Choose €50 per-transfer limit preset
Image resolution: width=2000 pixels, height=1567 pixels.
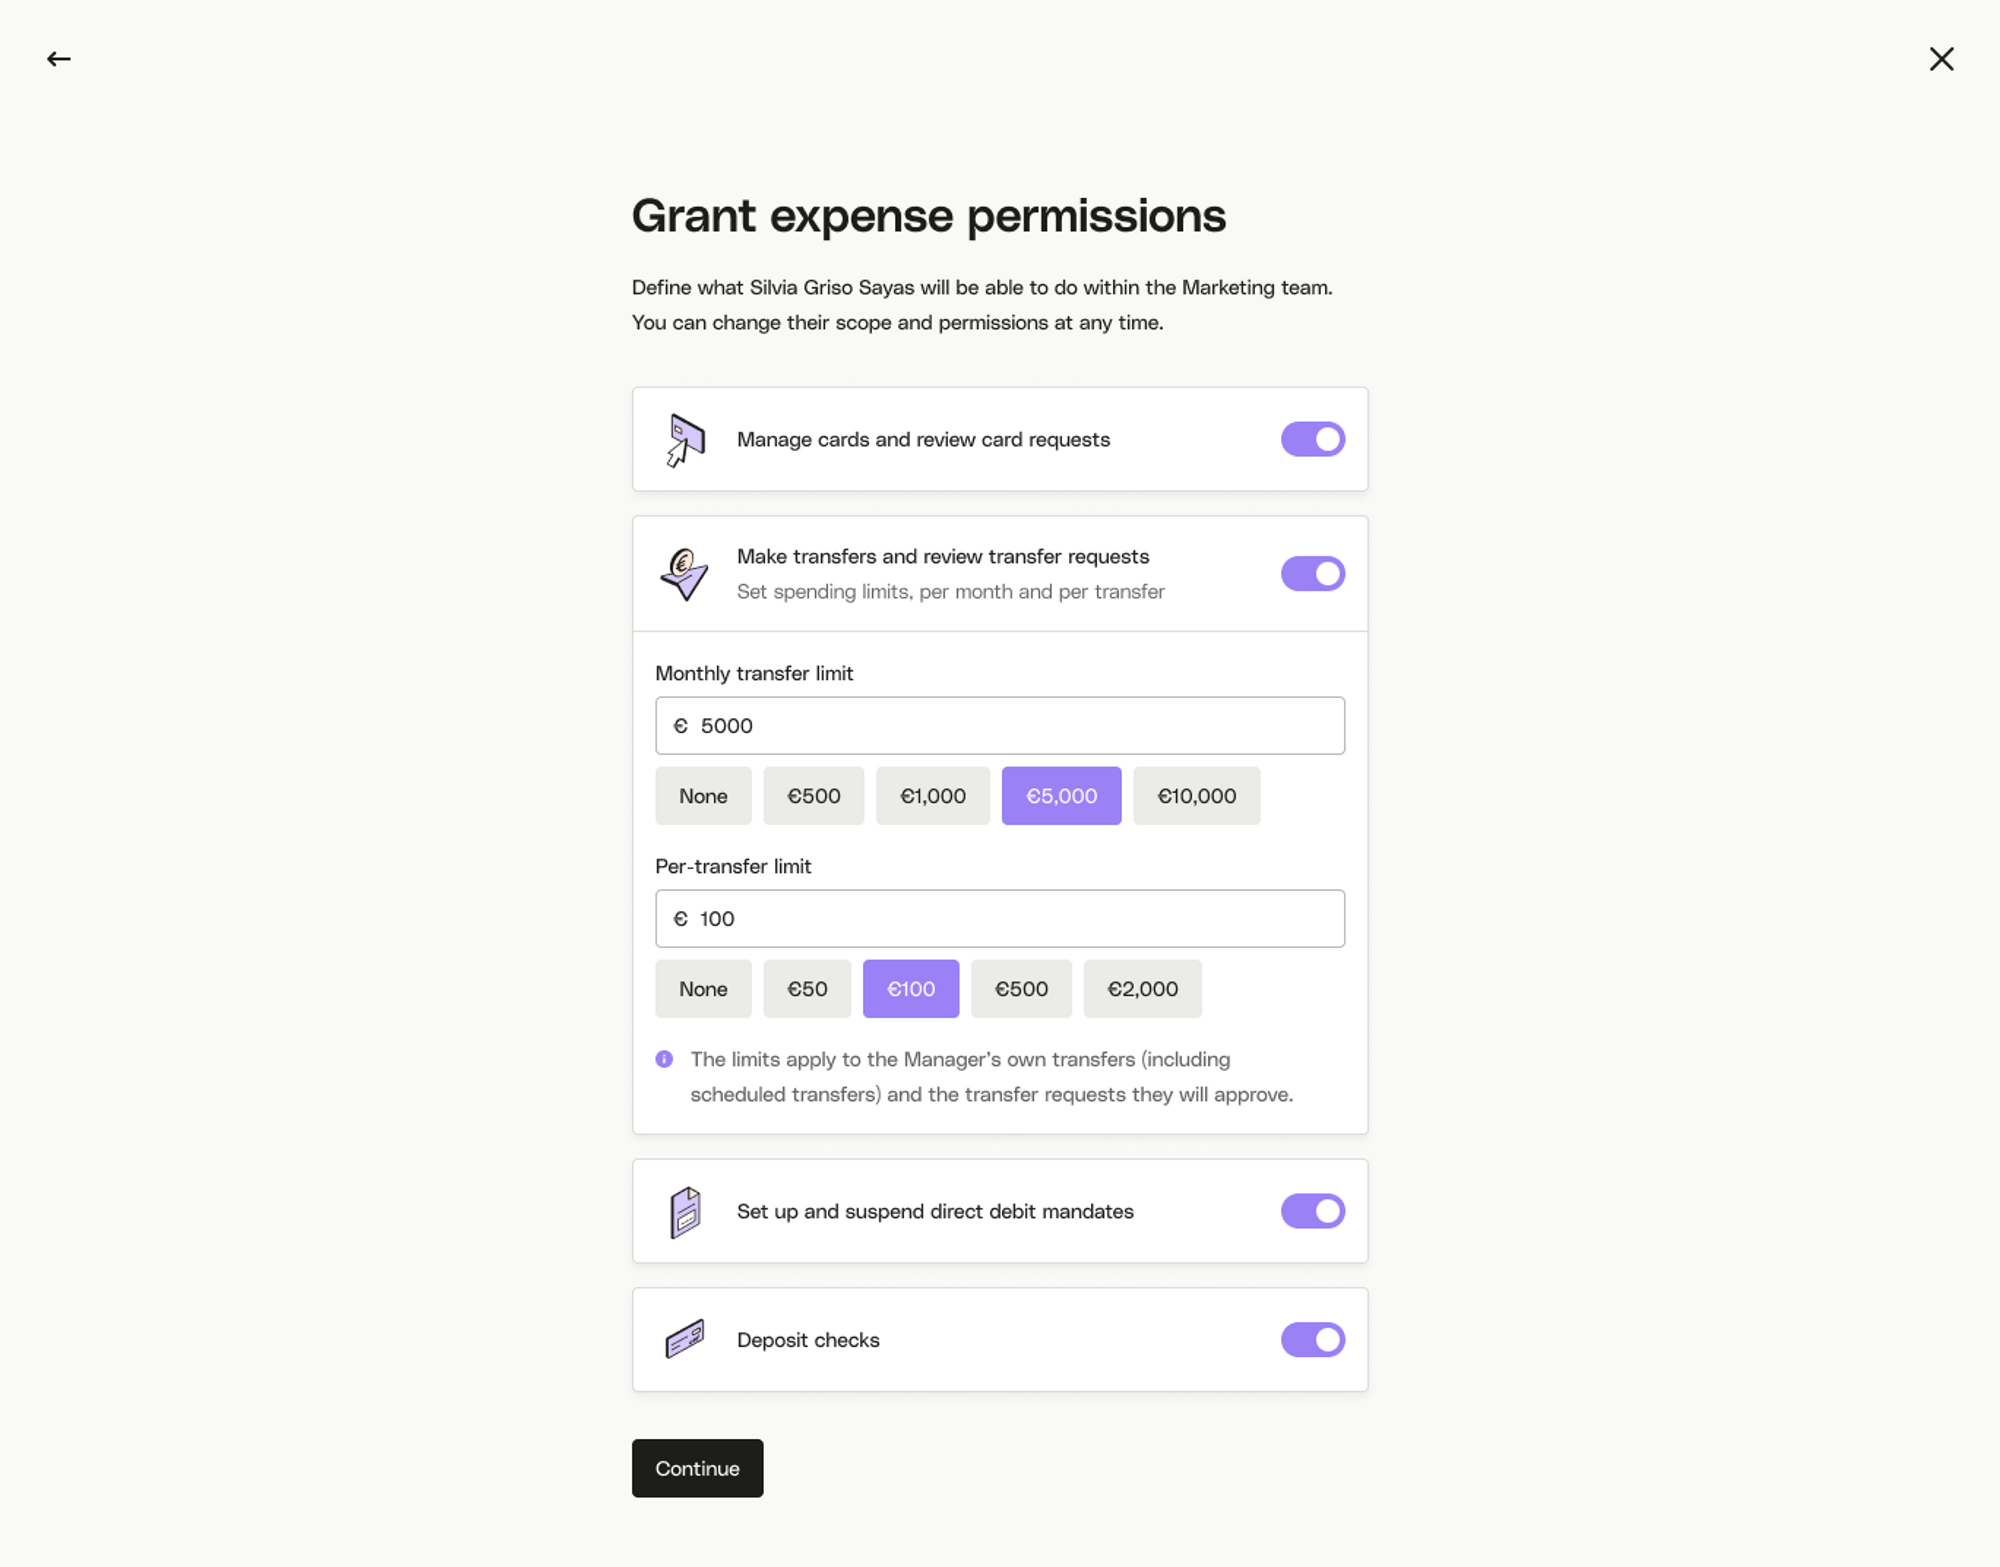807,989
